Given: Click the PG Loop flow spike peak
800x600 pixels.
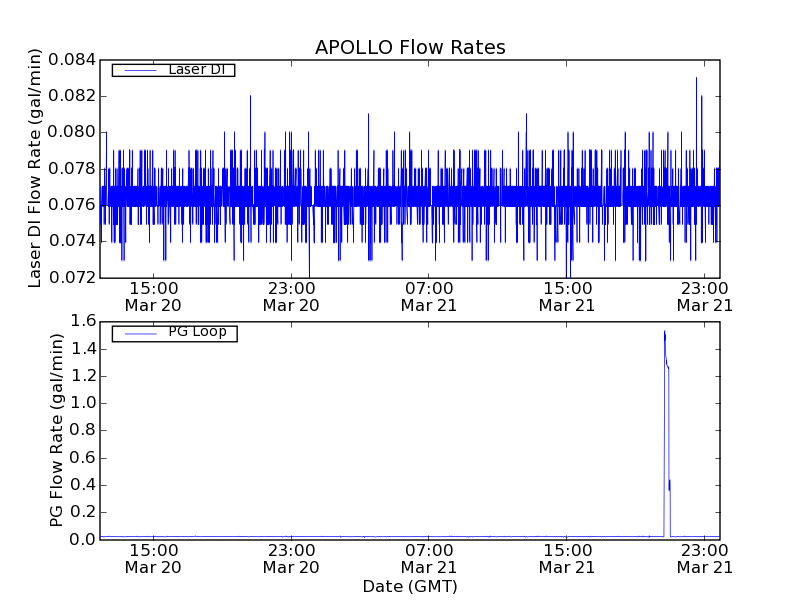Looking at the screenshot, I should pos(664,331).
